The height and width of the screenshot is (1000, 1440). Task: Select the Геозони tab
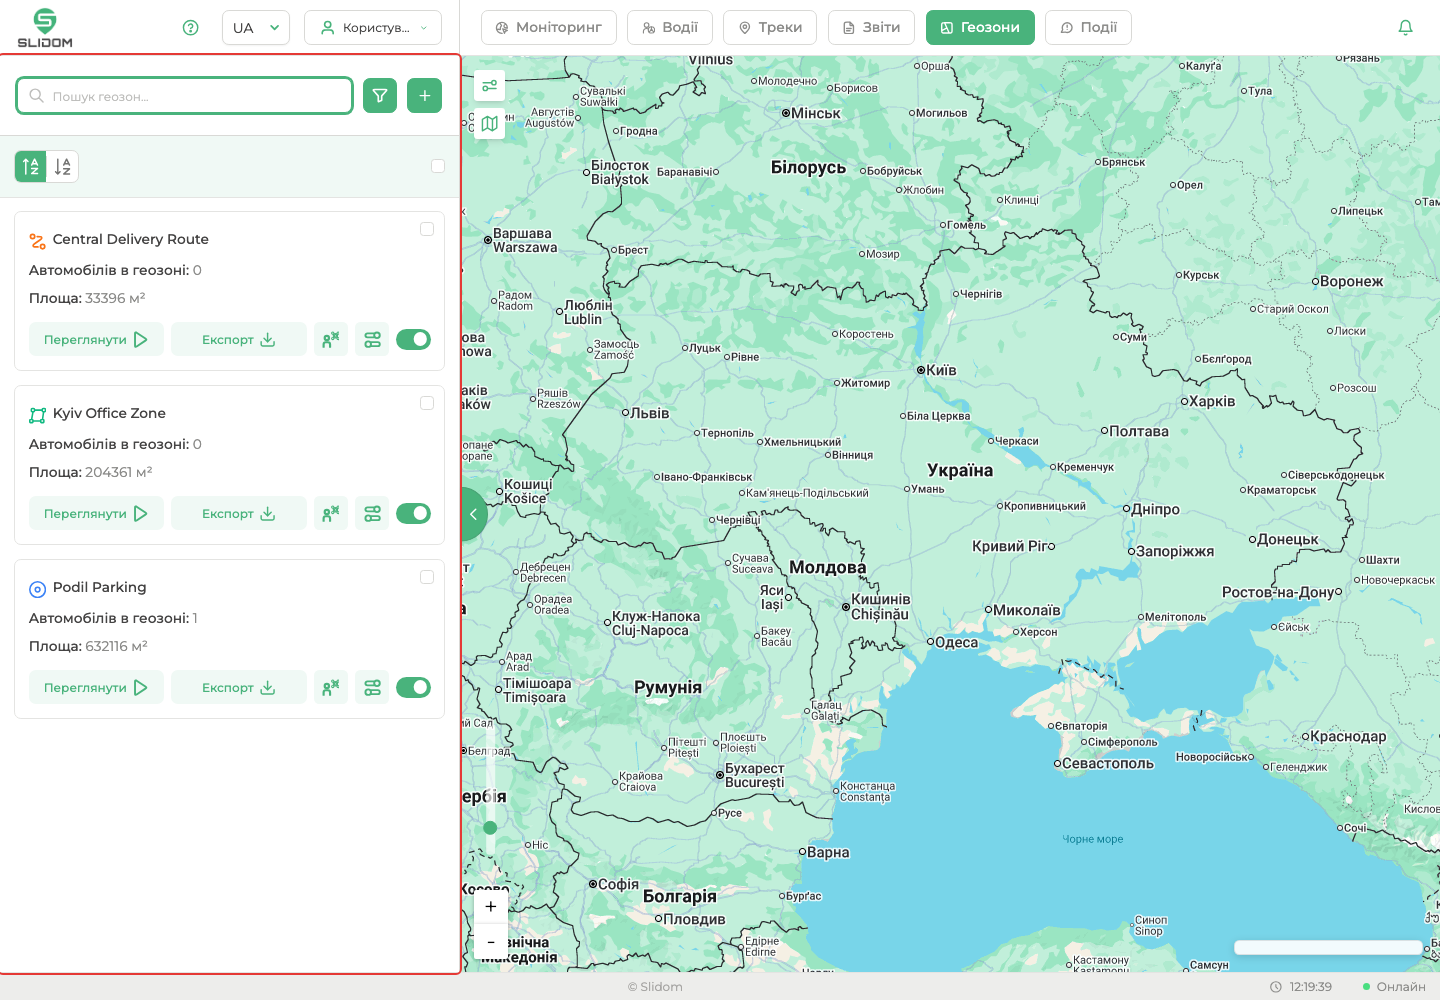pyautogui.click(x=980, y=28)
